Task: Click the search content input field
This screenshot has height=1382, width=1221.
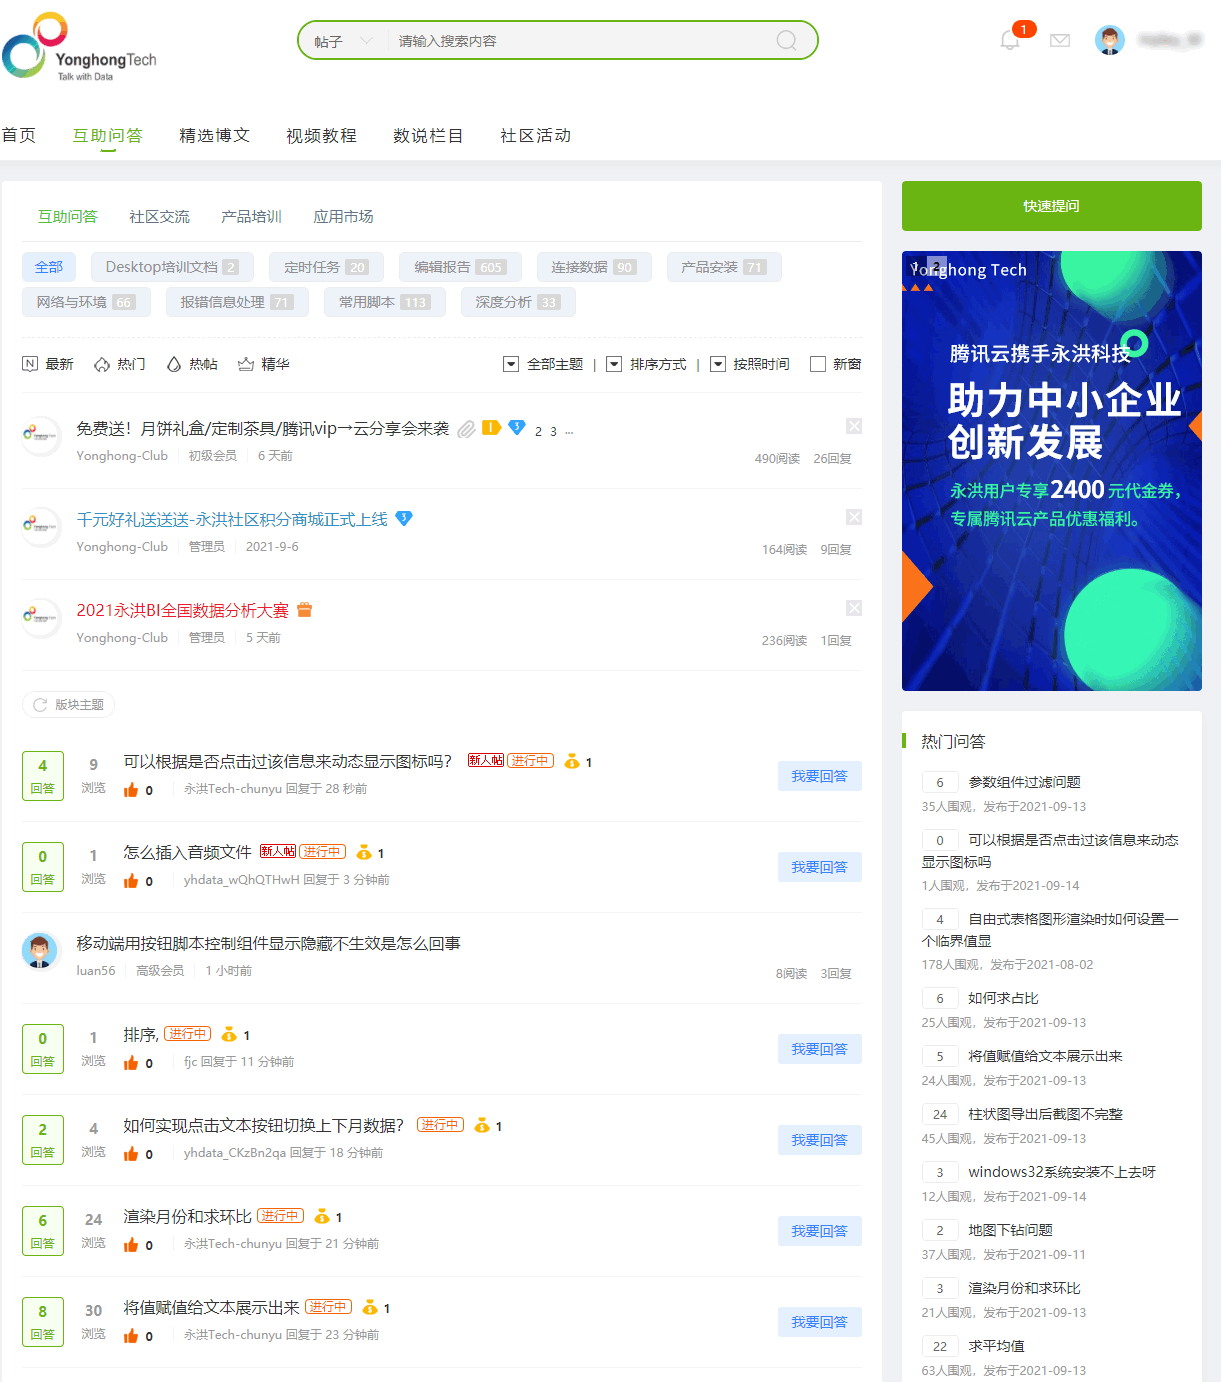Action: (580, 41)
